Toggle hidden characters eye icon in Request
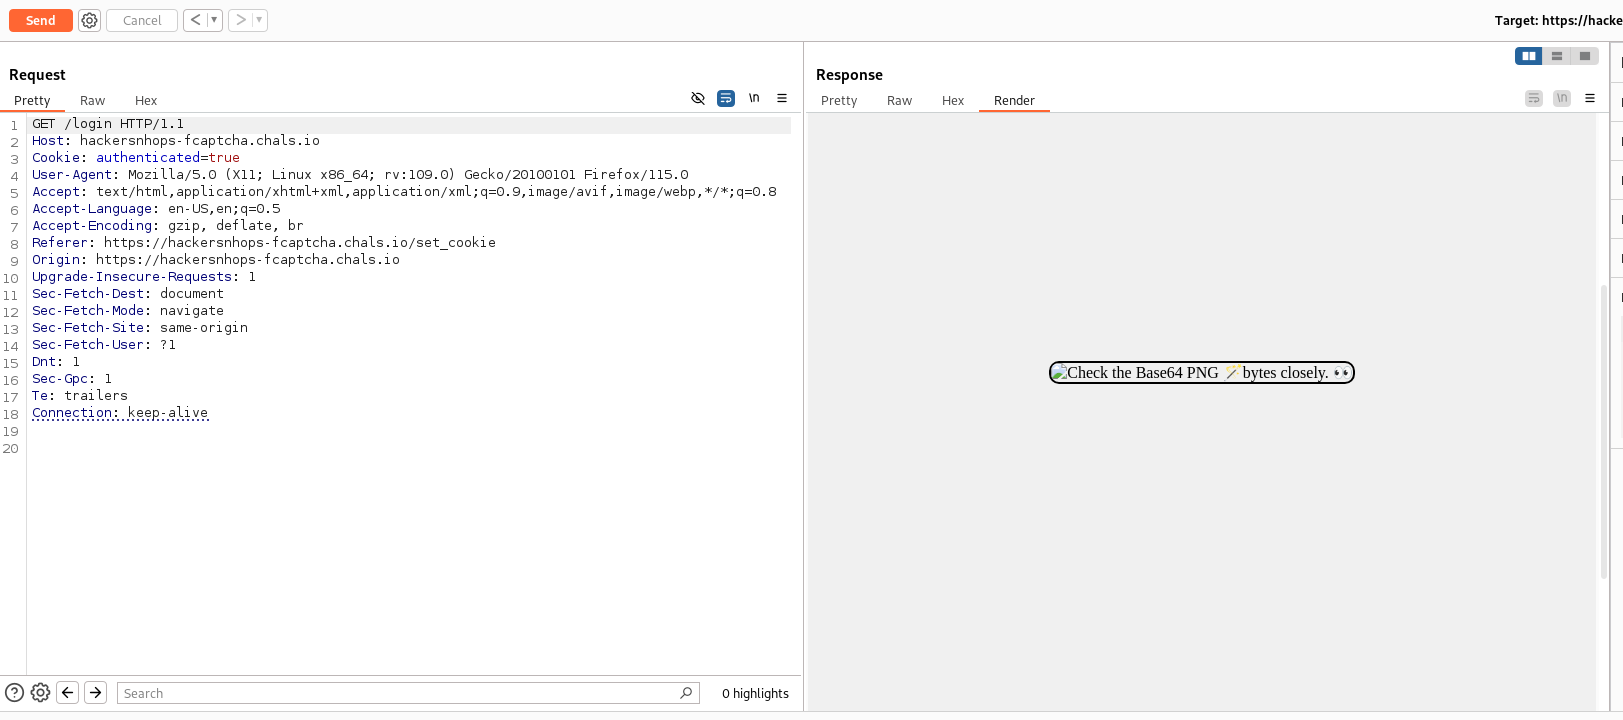Viewport: 1623px width, 720px height. point(698,98)
